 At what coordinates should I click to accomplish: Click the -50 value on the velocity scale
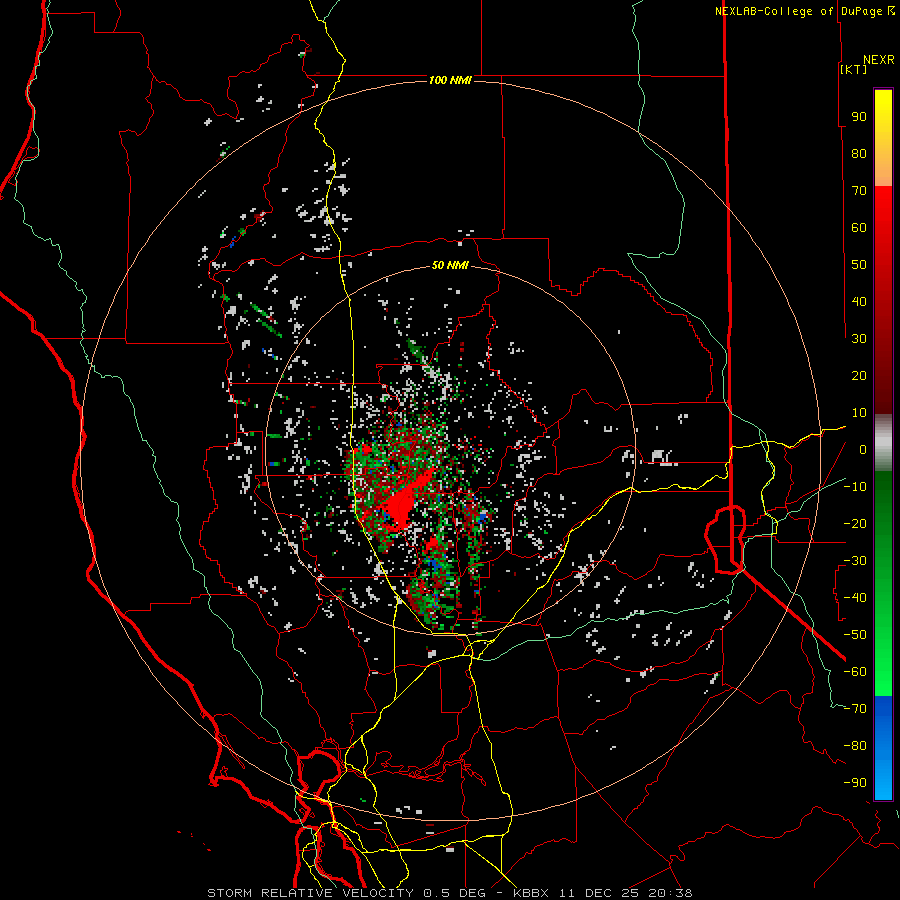(855, 635)
